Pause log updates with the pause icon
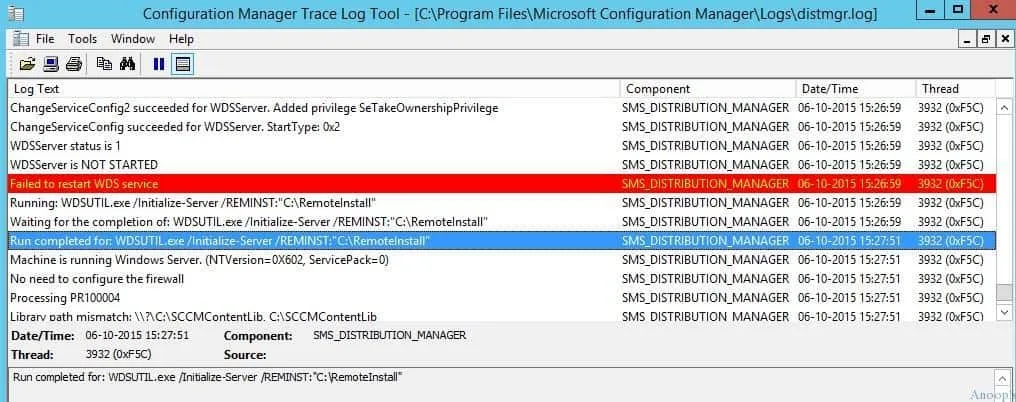This screenshot has width=1016, height=402. (x=158, y=65)
